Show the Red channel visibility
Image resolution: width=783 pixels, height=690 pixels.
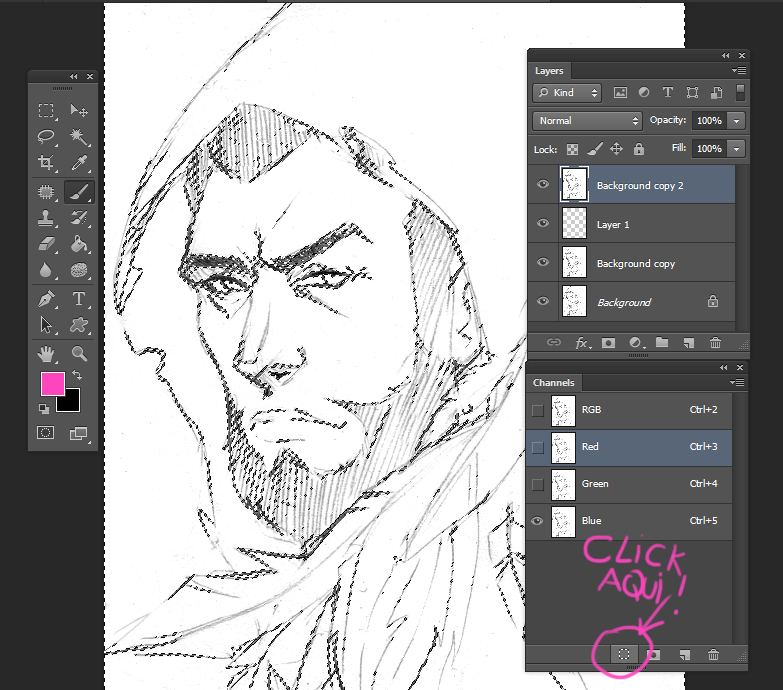click(538, 447)
